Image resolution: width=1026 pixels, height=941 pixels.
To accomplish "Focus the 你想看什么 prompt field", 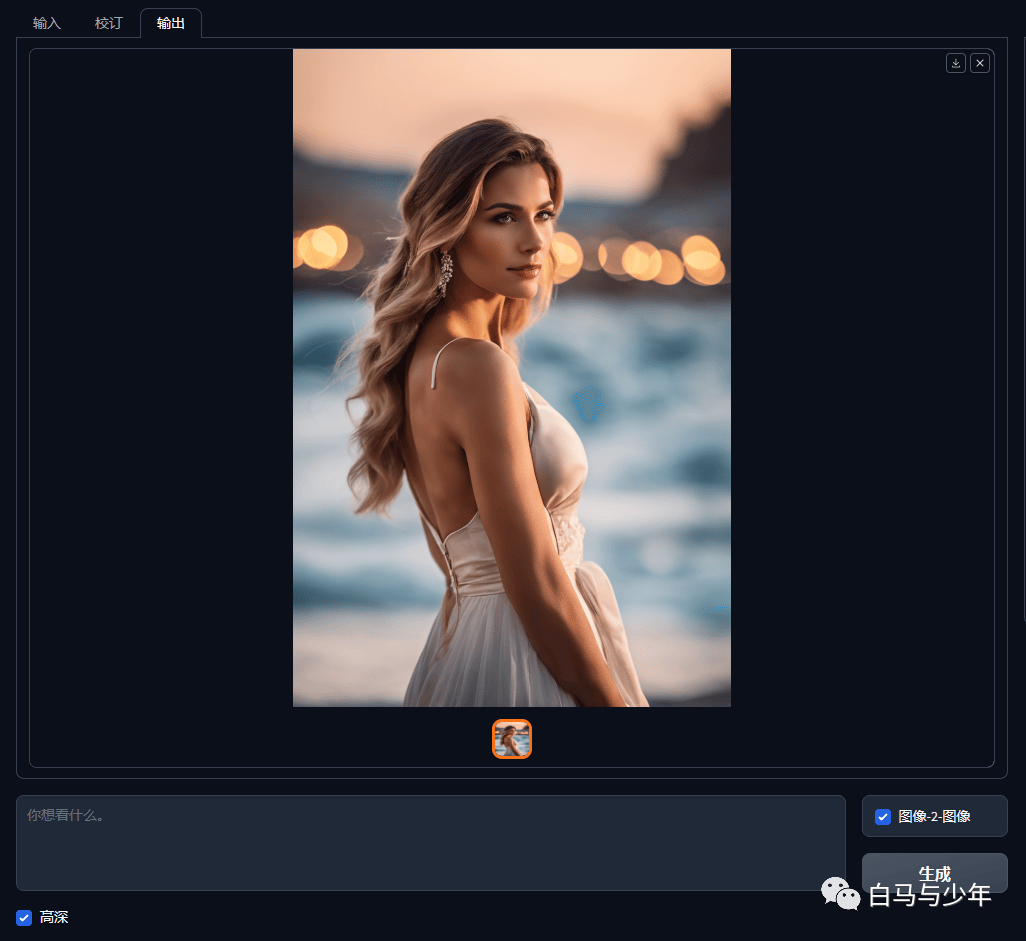I will tap(431, 843).
